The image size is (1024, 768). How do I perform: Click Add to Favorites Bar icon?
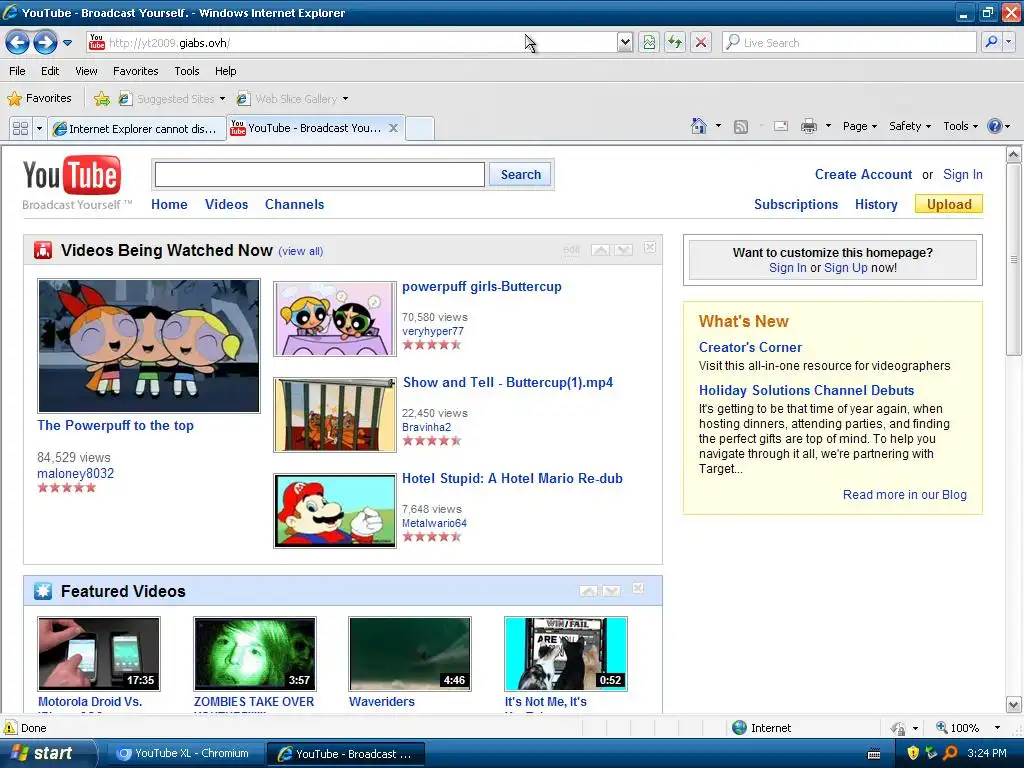102,99
